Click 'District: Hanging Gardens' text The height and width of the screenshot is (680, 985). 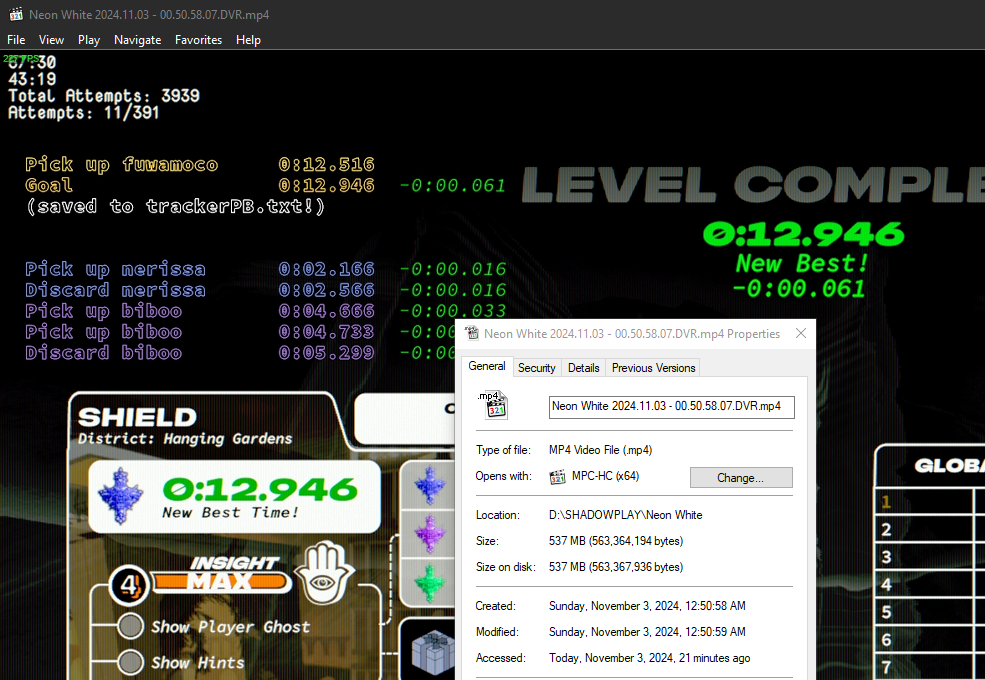pos(185,439)
